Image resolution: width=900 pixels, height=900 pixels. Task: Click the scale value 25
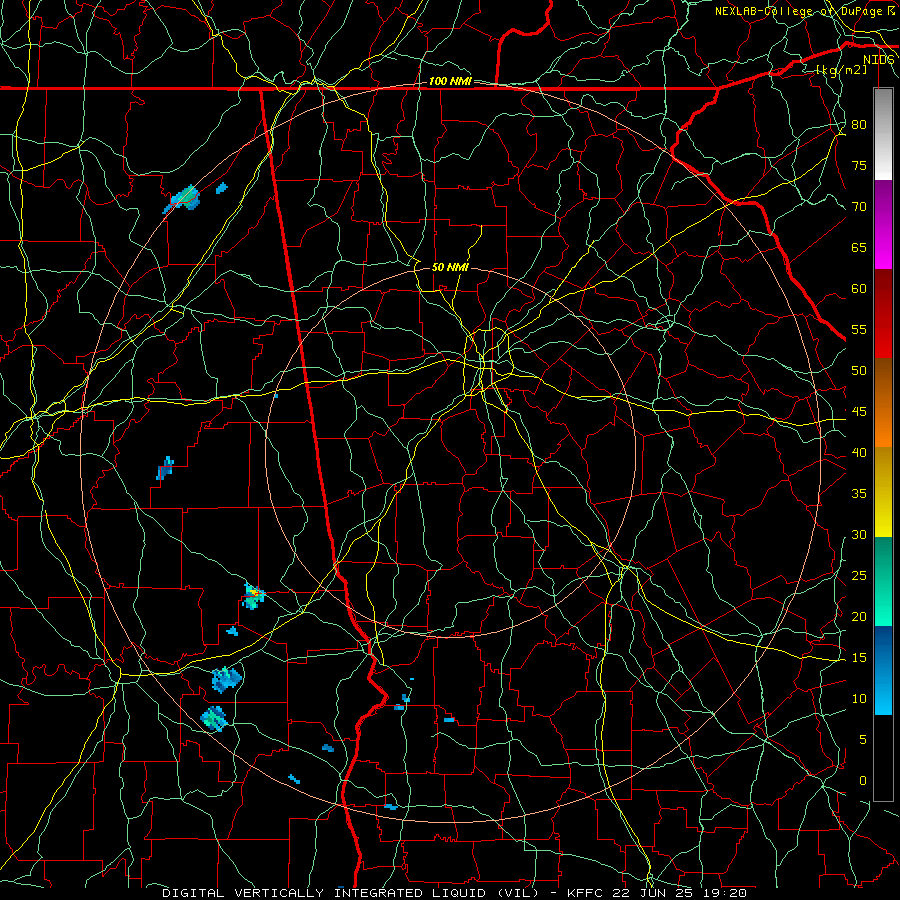(859, 576)
